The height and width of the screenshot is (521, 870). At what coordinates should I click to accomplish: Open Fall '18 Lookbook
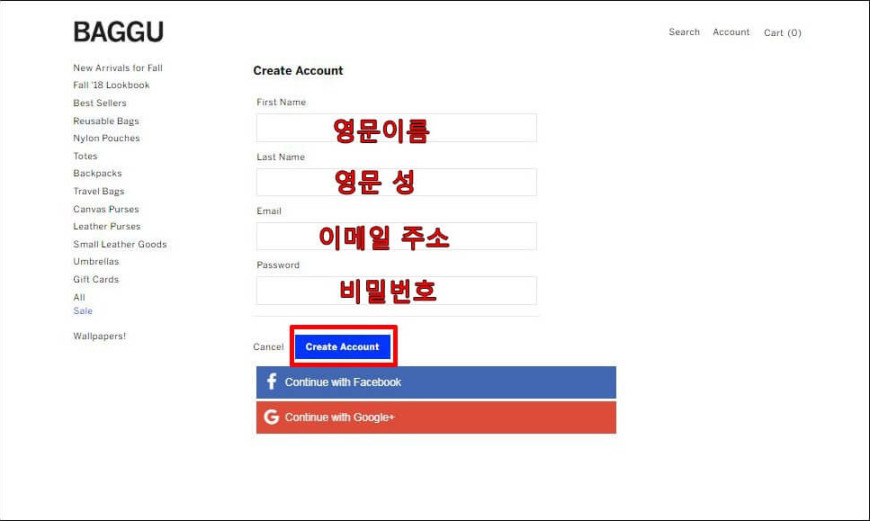pos(111,85)
